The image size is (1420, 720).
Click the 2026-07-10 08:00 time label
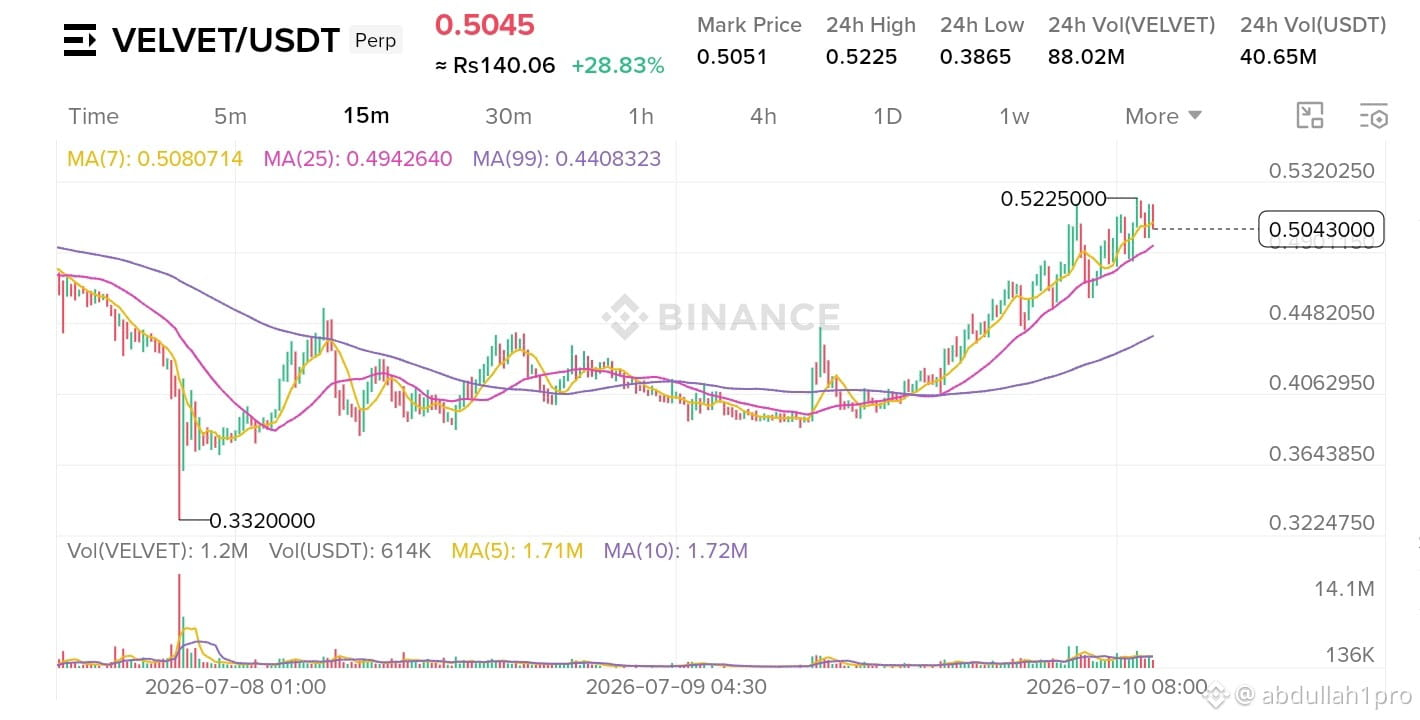pos(1117,687)
